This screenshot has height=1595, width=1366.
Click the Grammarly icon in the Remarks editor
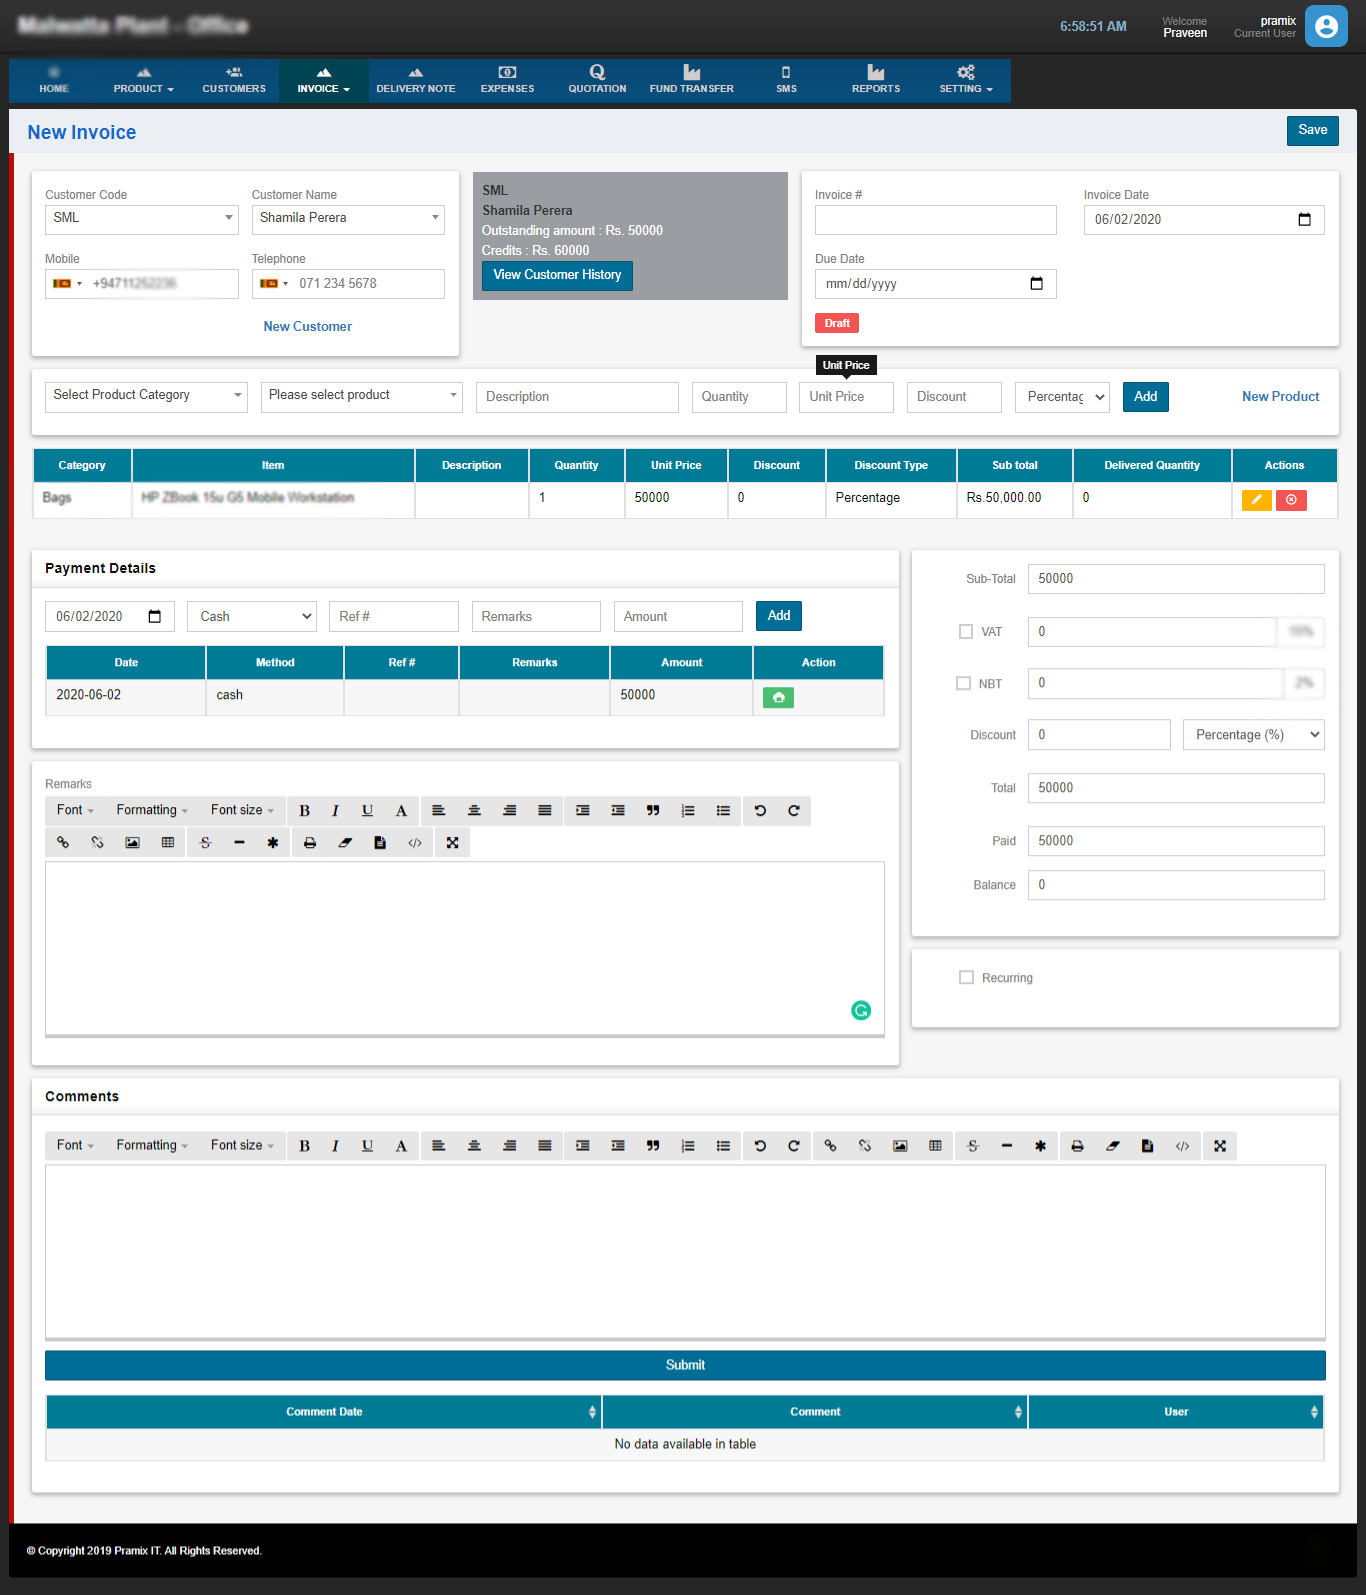[x=861, y=1010]
